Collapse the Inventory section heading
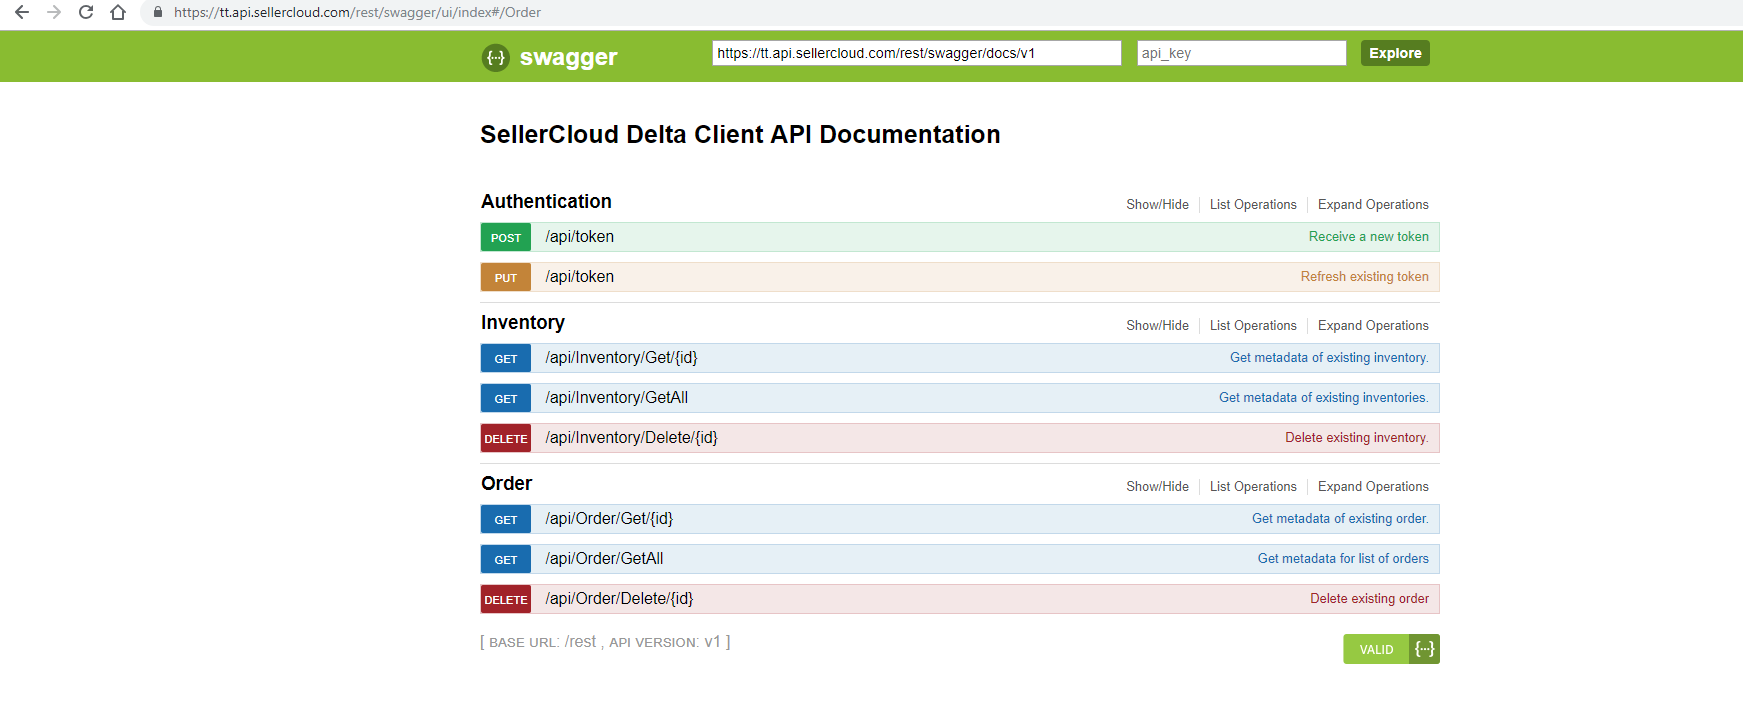1743x714 pixels. tap(523, 322)
